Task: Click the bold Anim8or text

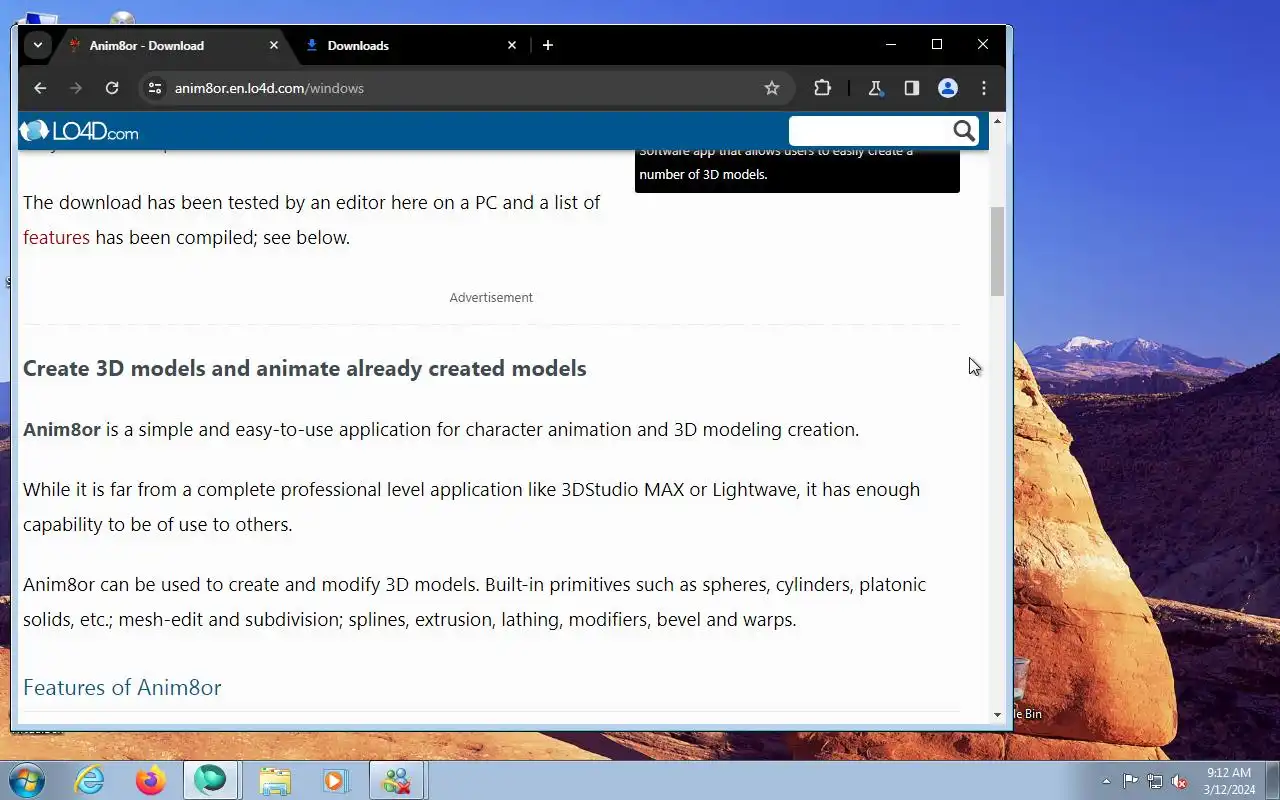Action: [x=62, y=429]
